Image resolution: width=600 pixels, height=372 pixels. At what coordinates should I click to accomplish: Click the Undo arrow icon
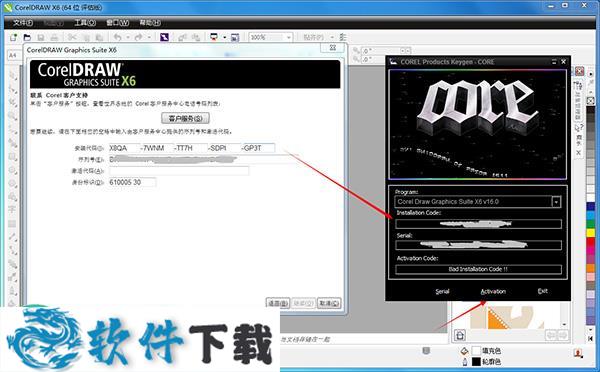(x=117, y=37)
